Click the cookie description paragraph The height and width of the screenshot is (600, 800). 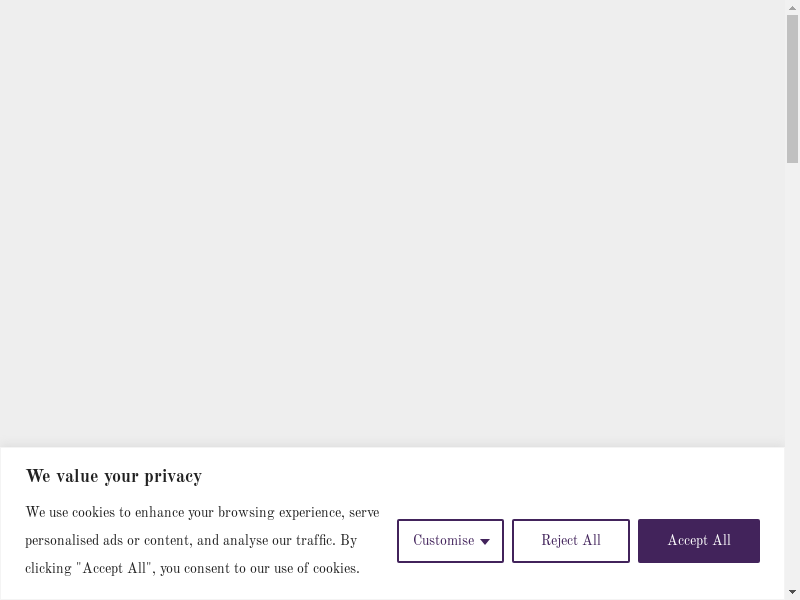[x=200, y=541]
